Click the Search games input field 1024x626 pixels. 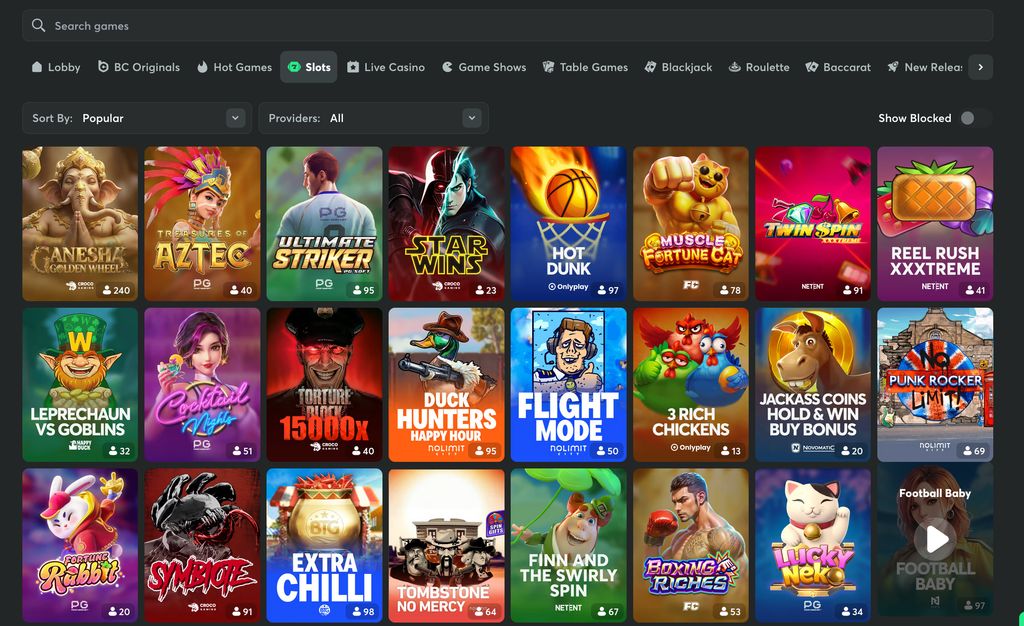point(507,25)
